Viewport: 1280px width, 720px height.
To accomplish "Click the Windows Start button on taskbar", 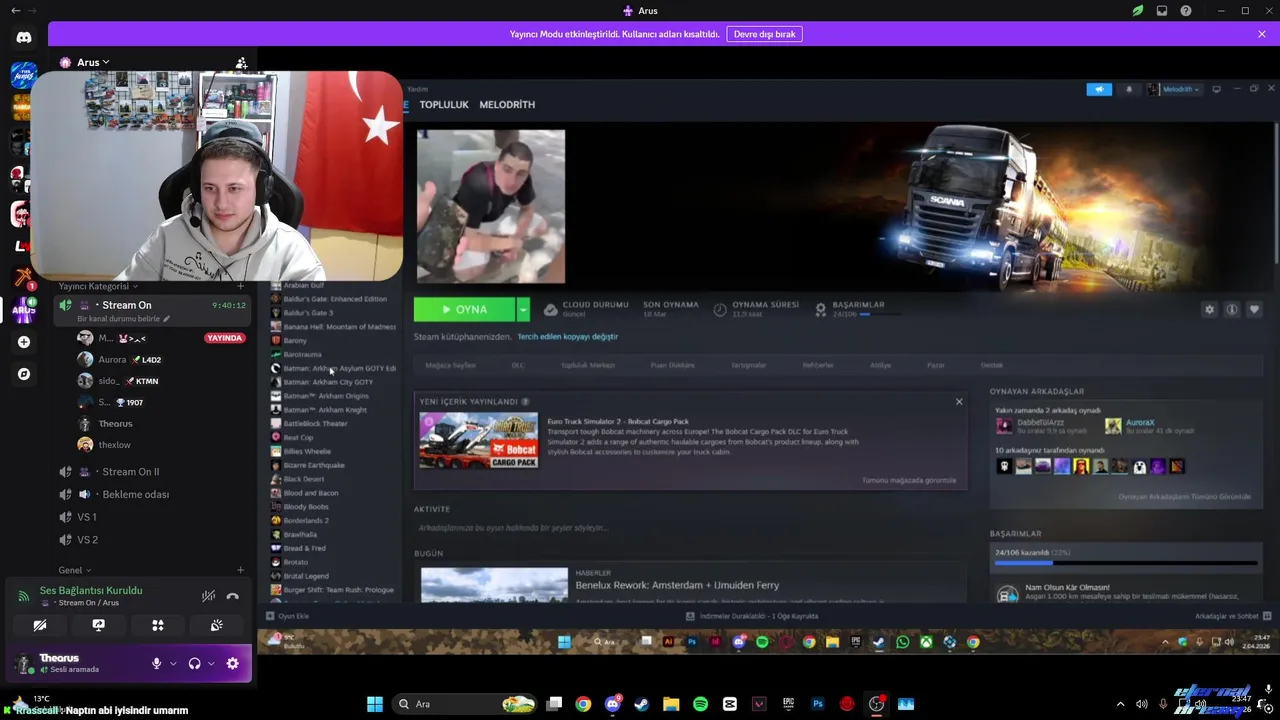I will tap(375, 704).
